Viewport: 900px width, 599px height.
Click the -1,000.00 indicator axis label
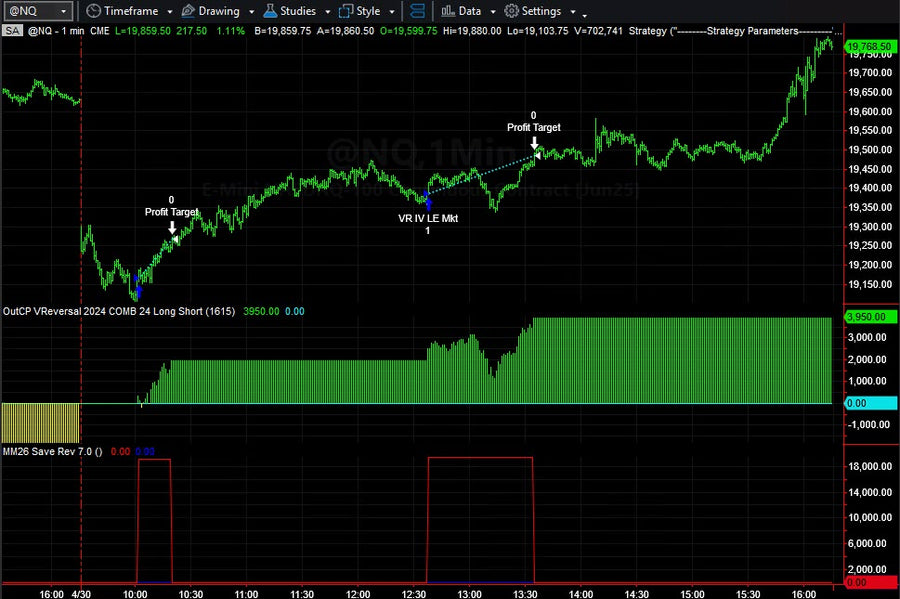867,425
